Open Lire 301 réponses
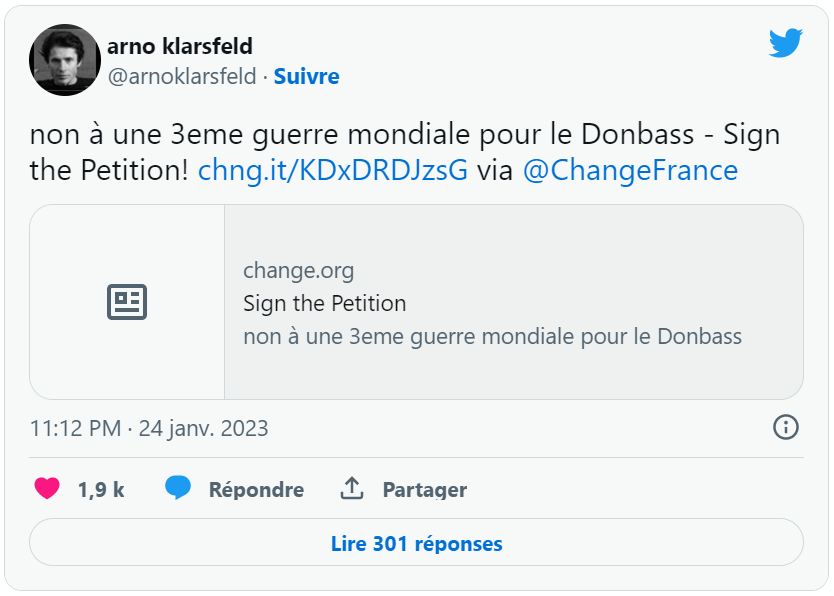The height and width of the screenshot is (596, 834). click(x=416, y=542)
